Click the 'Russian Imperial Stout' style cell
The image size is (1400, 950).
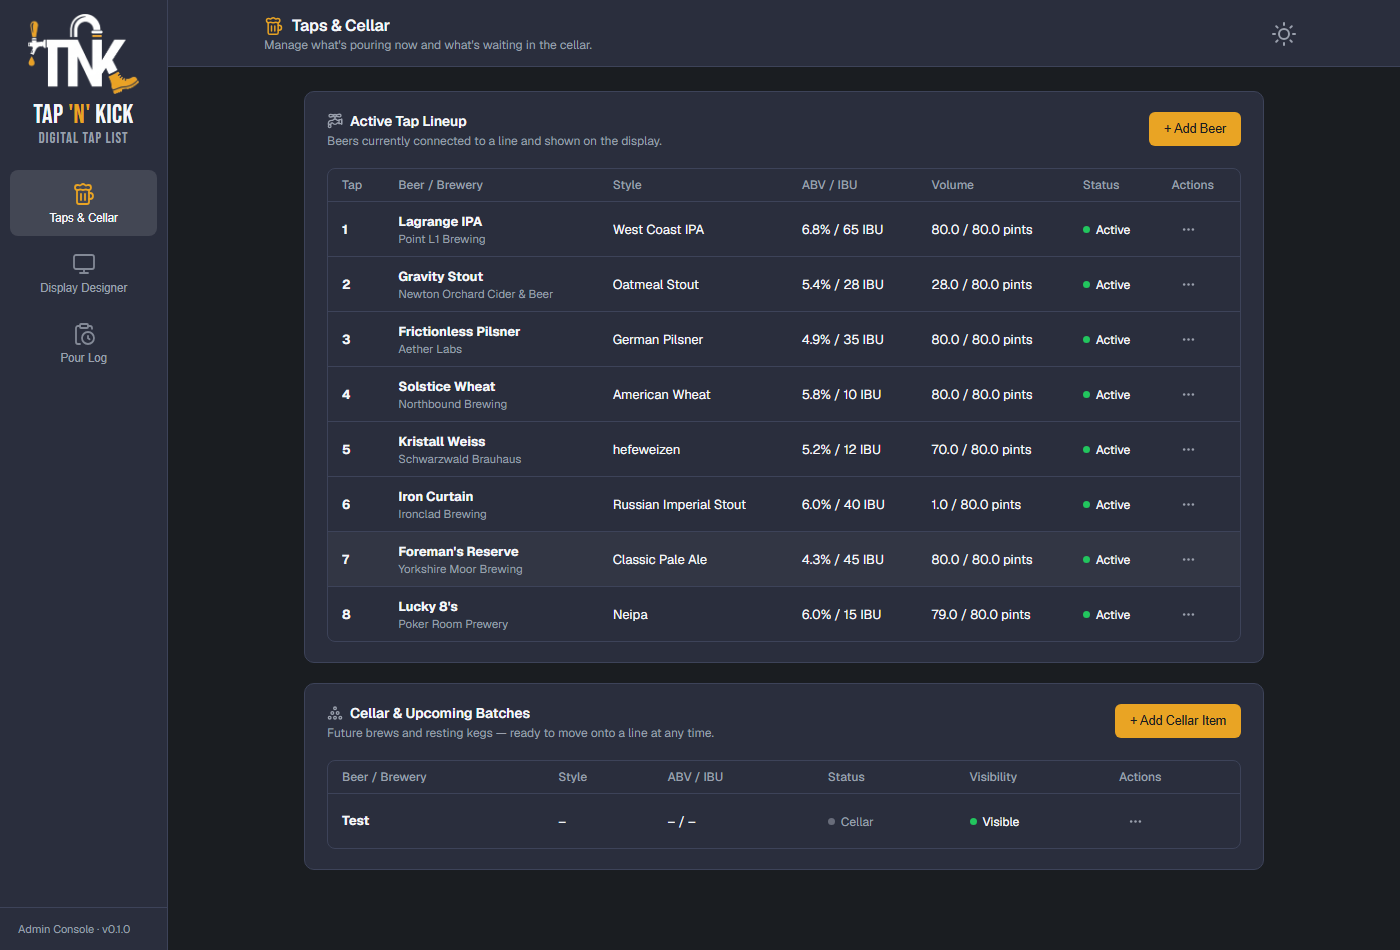[x=679, y=505]
